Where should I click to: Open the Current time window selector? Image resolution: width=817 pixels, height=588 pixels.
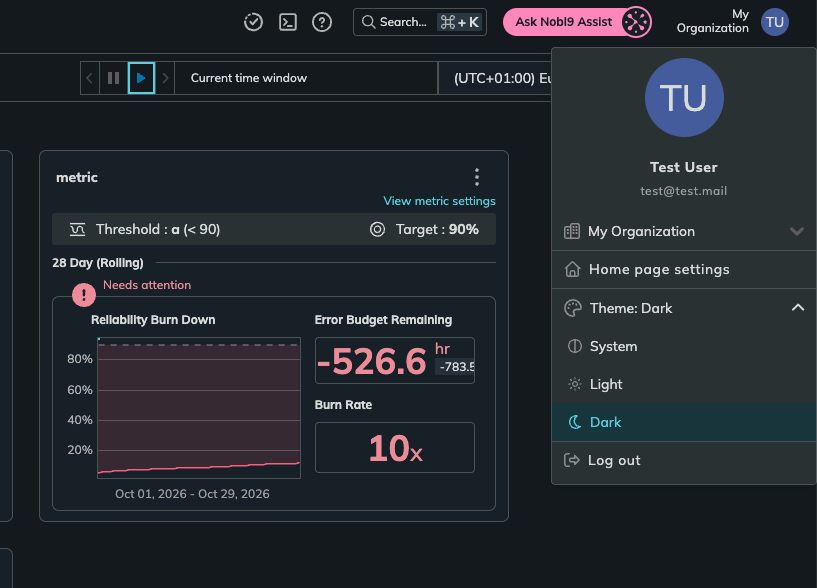coord(306,78)
